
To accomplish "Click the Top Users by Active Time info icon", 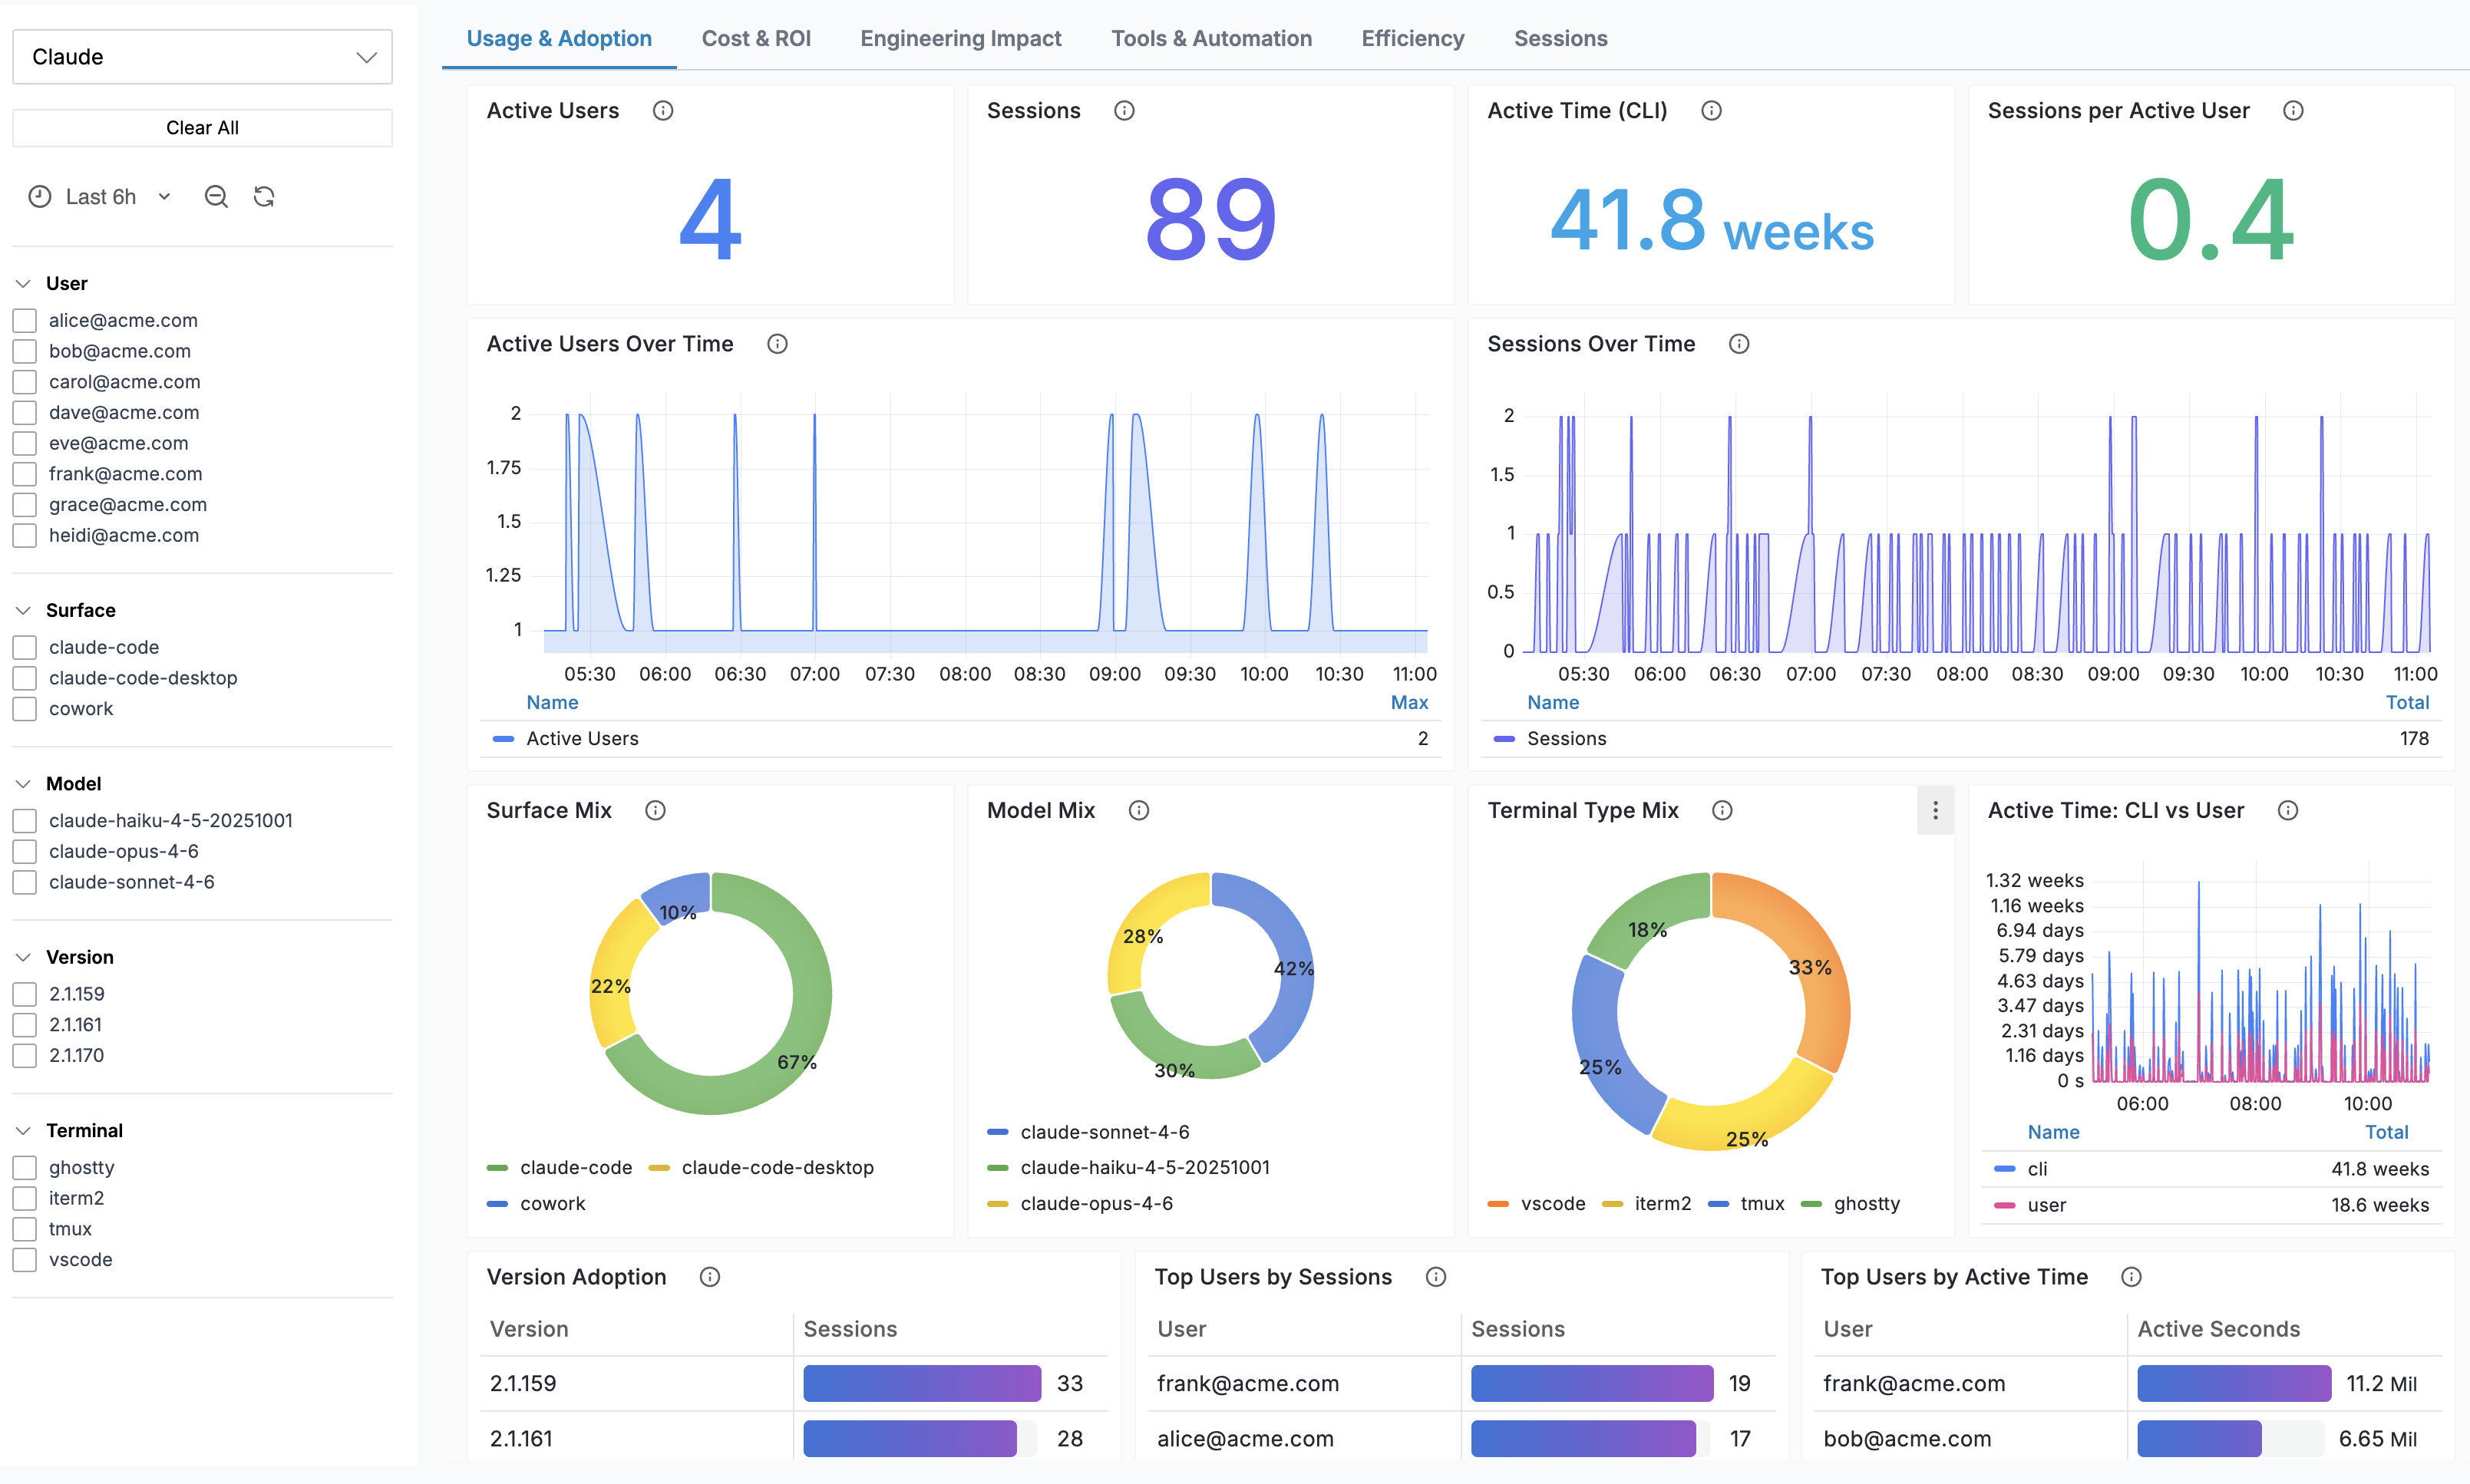I will point(2131,1277).
